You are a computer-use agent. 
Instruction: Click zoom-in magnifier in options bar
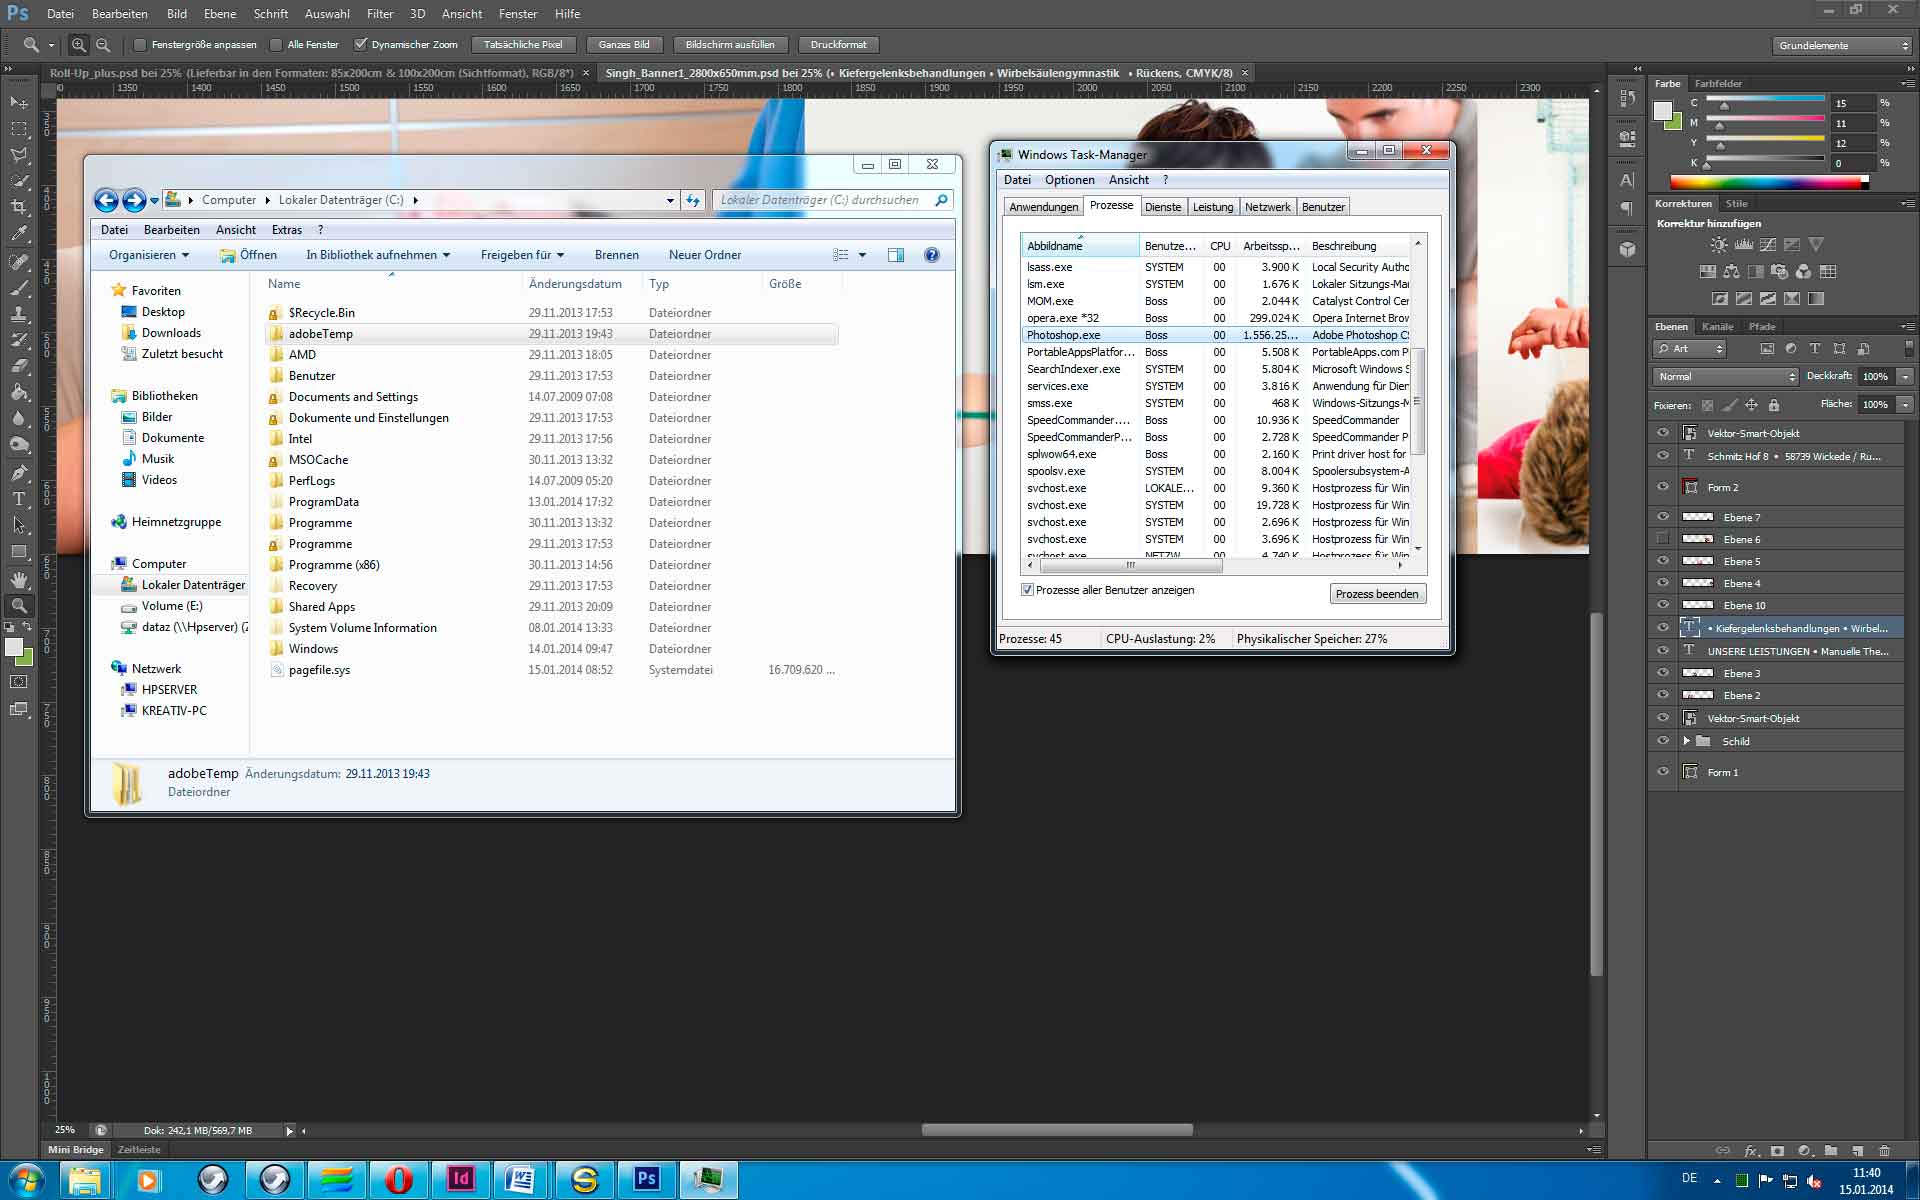79,45
